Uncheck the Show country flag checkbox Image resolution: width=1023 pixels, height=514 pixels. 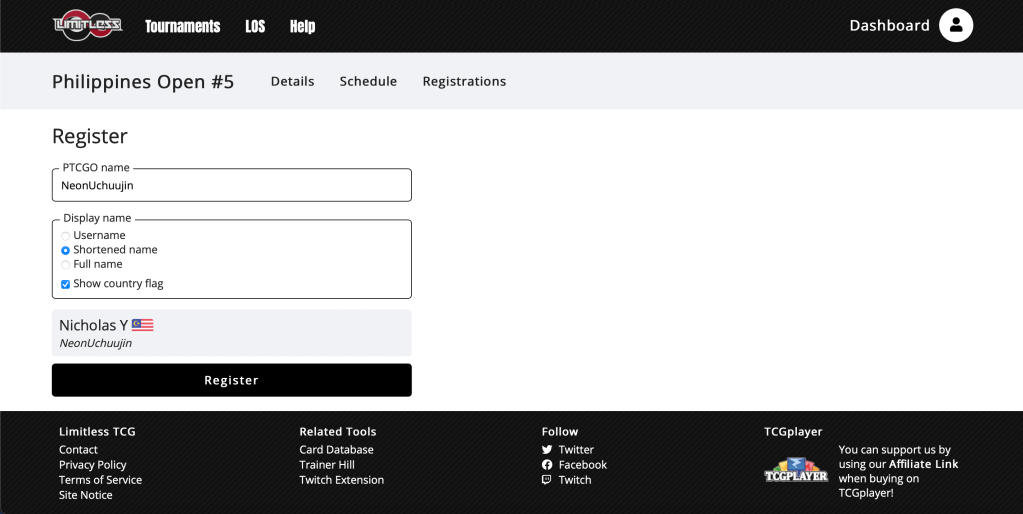[66, 284]
